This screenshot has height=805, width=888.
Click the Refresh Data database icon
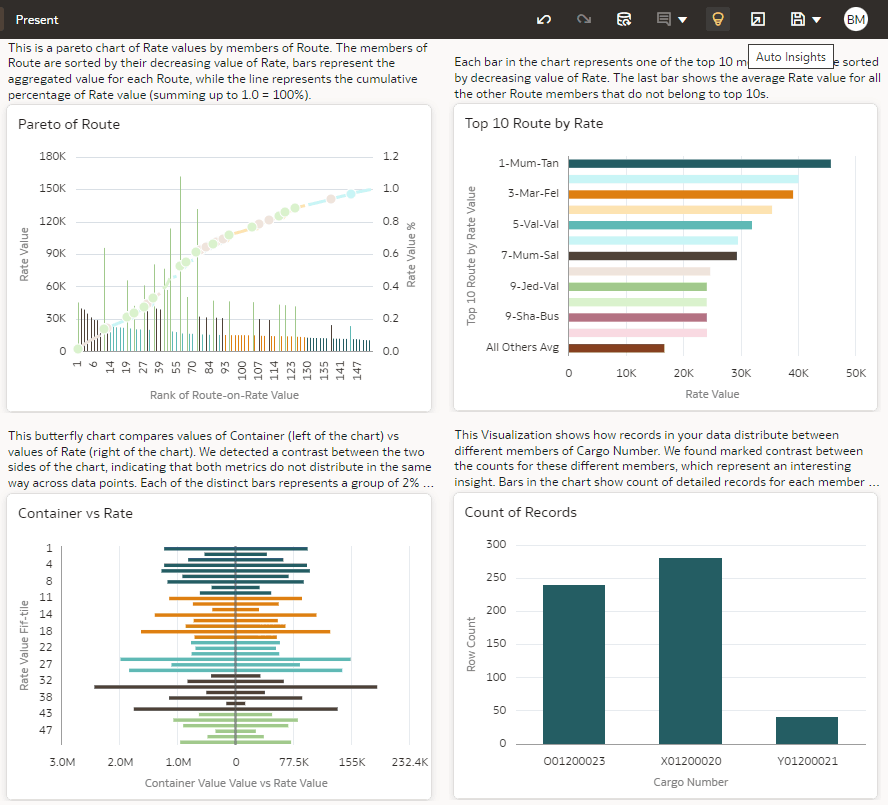click(624, 19)
